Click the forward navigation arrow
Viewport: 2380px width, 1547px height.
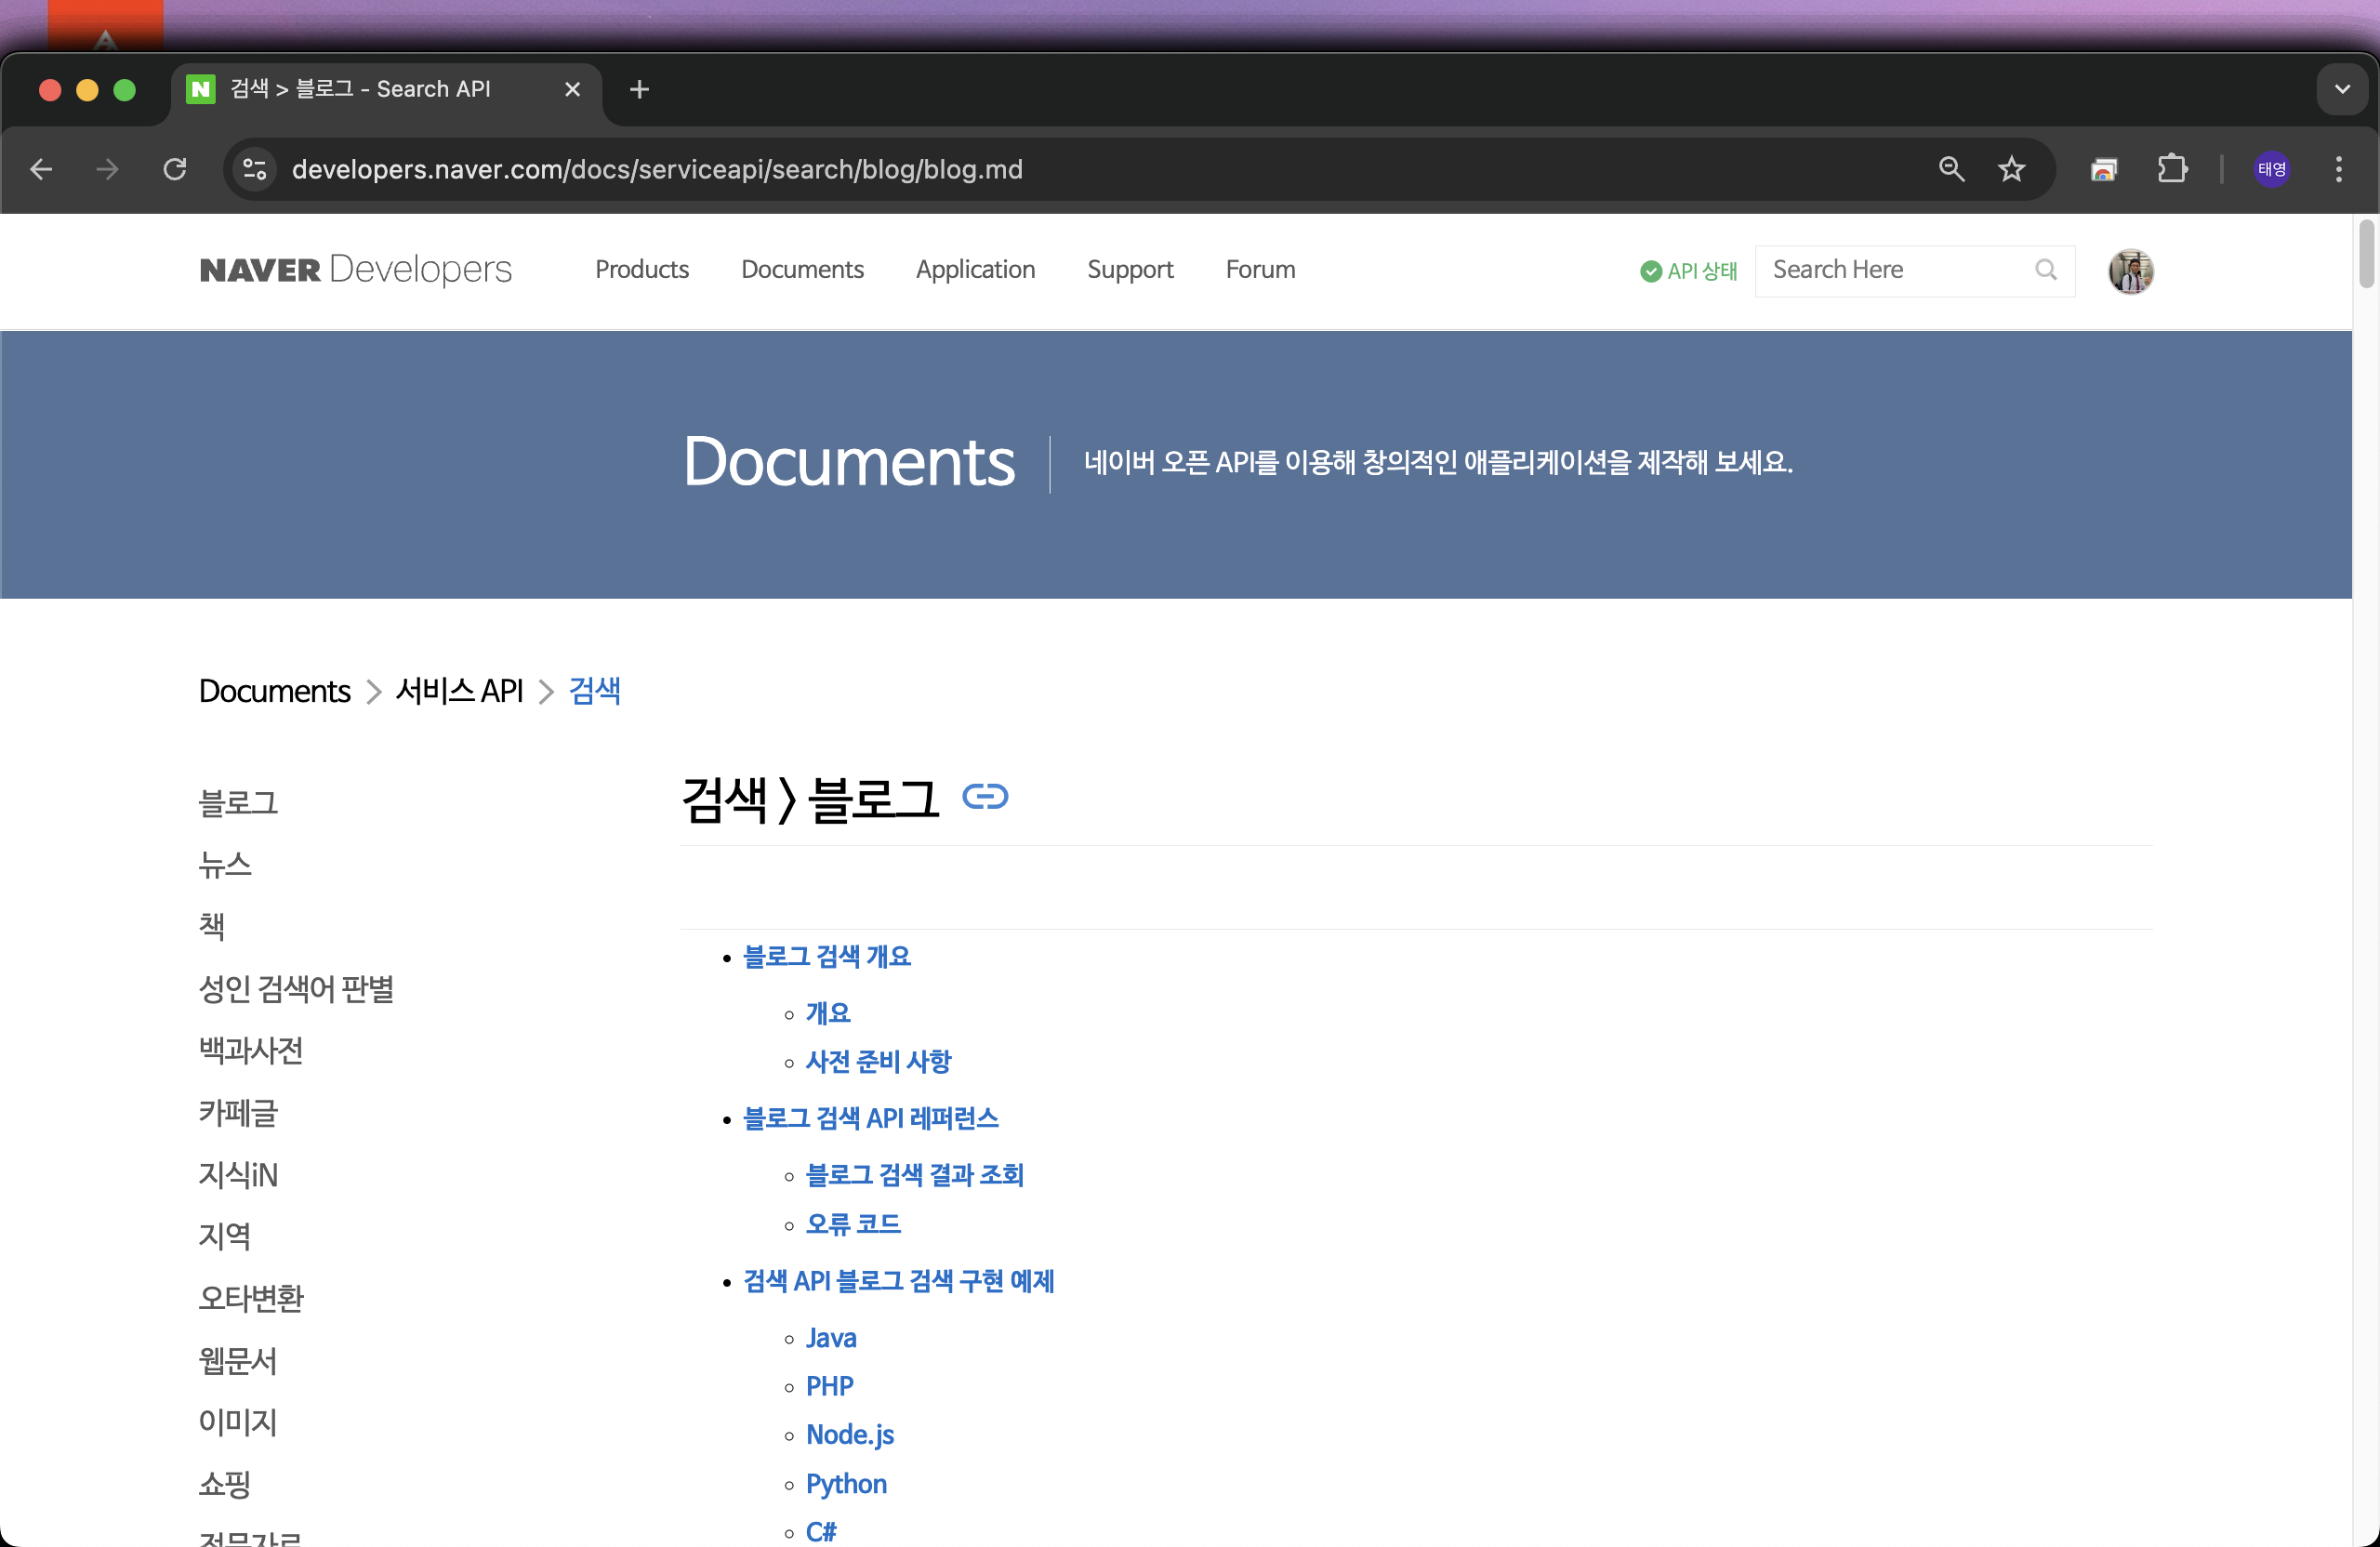click(x=107, y=170)
